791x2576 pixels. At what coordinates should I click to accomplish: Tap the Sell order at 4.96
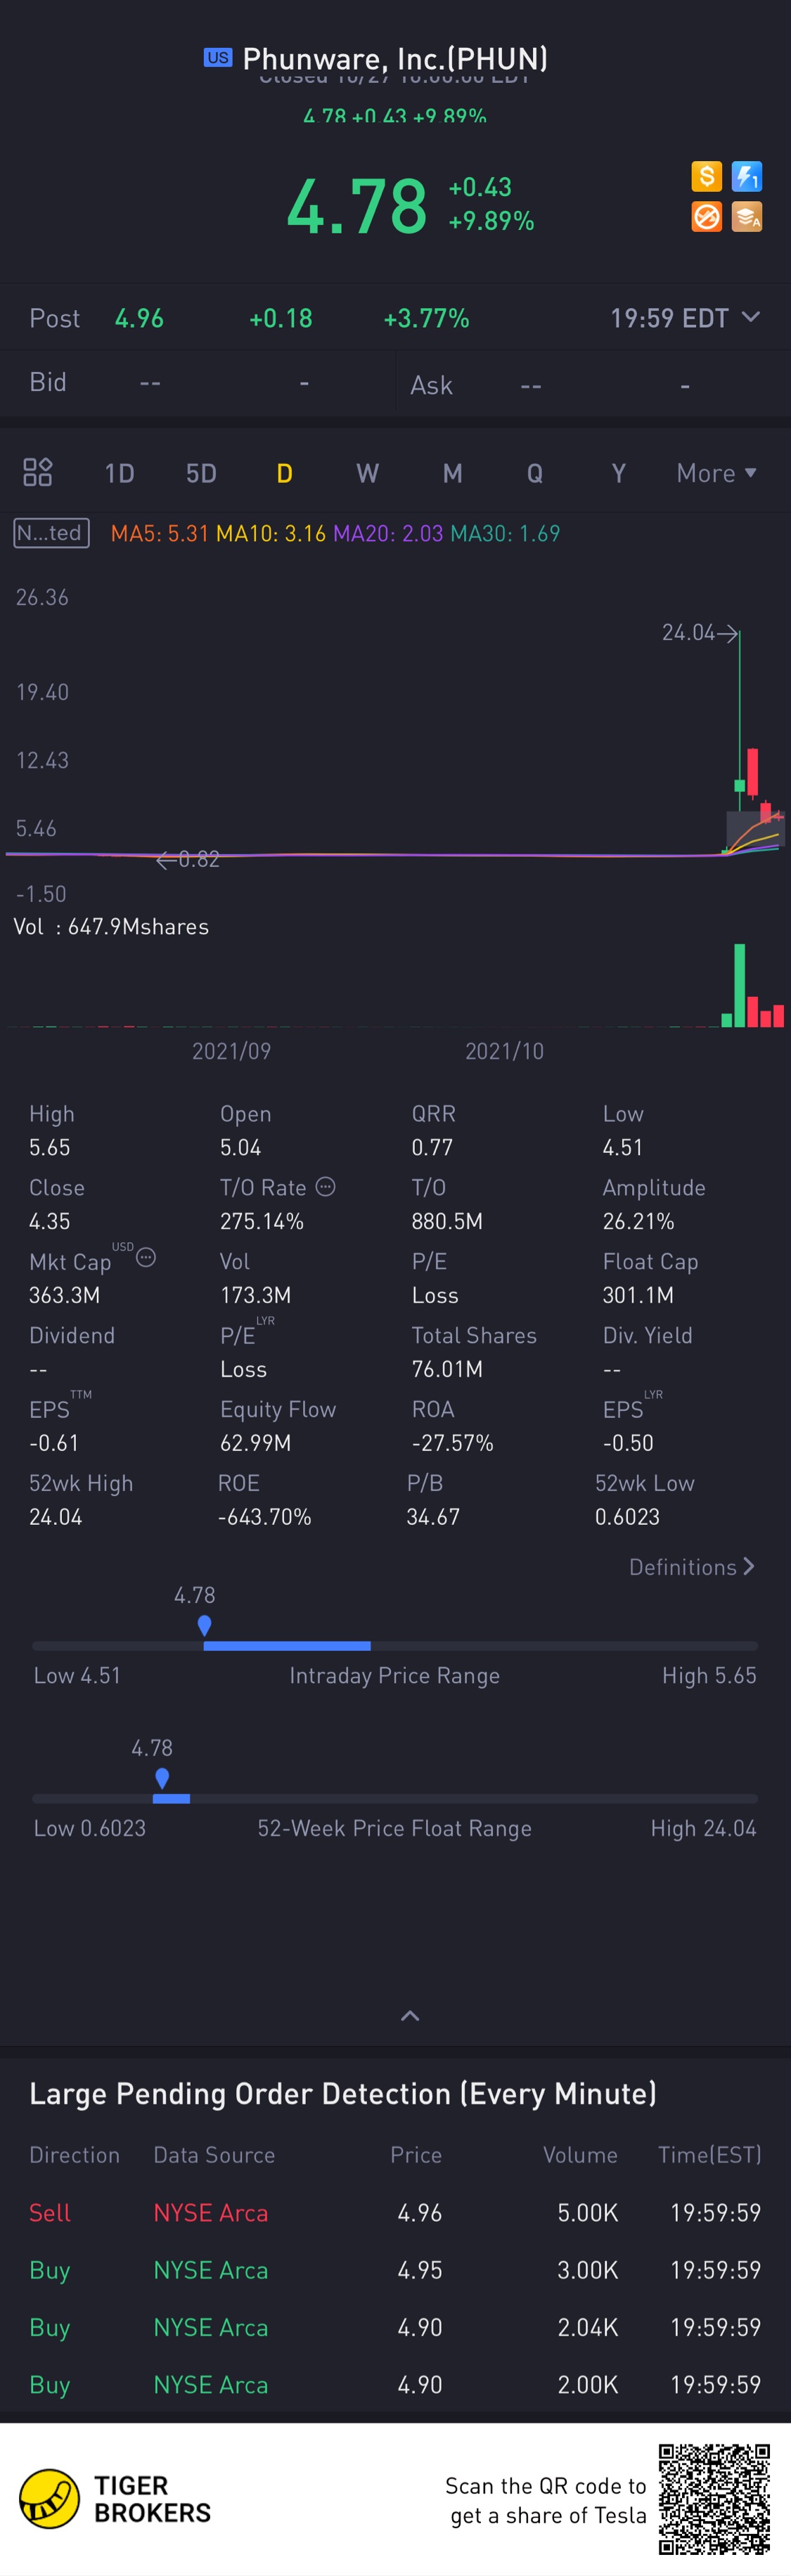tap(395, 2213)
